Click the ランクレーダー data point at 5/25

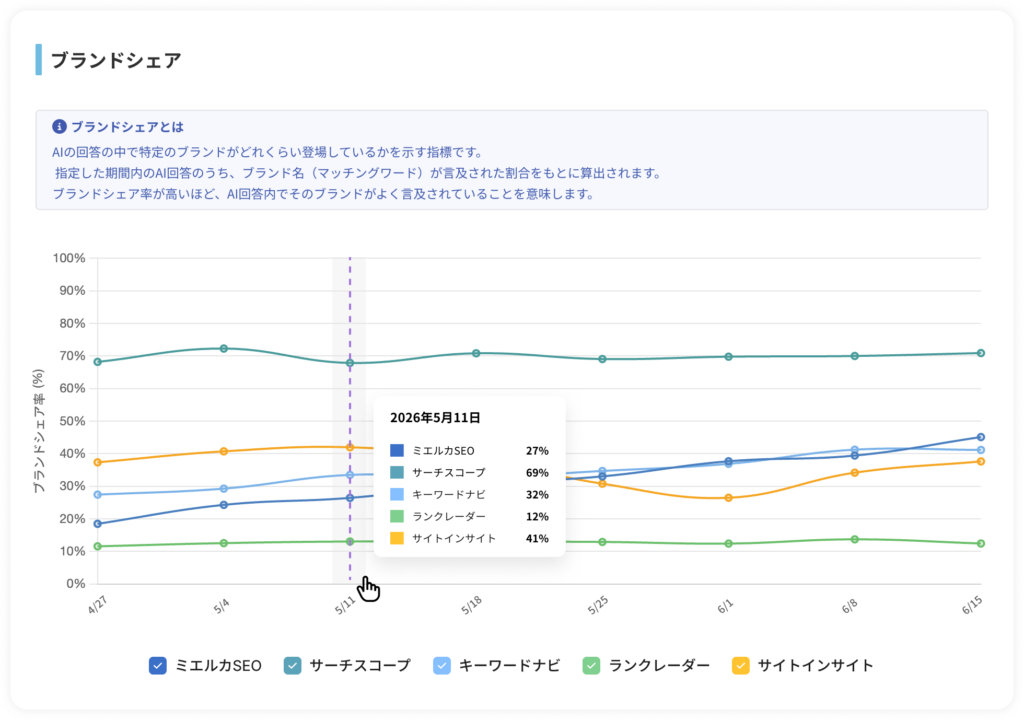pyautogui.click(x=603, y=542)
